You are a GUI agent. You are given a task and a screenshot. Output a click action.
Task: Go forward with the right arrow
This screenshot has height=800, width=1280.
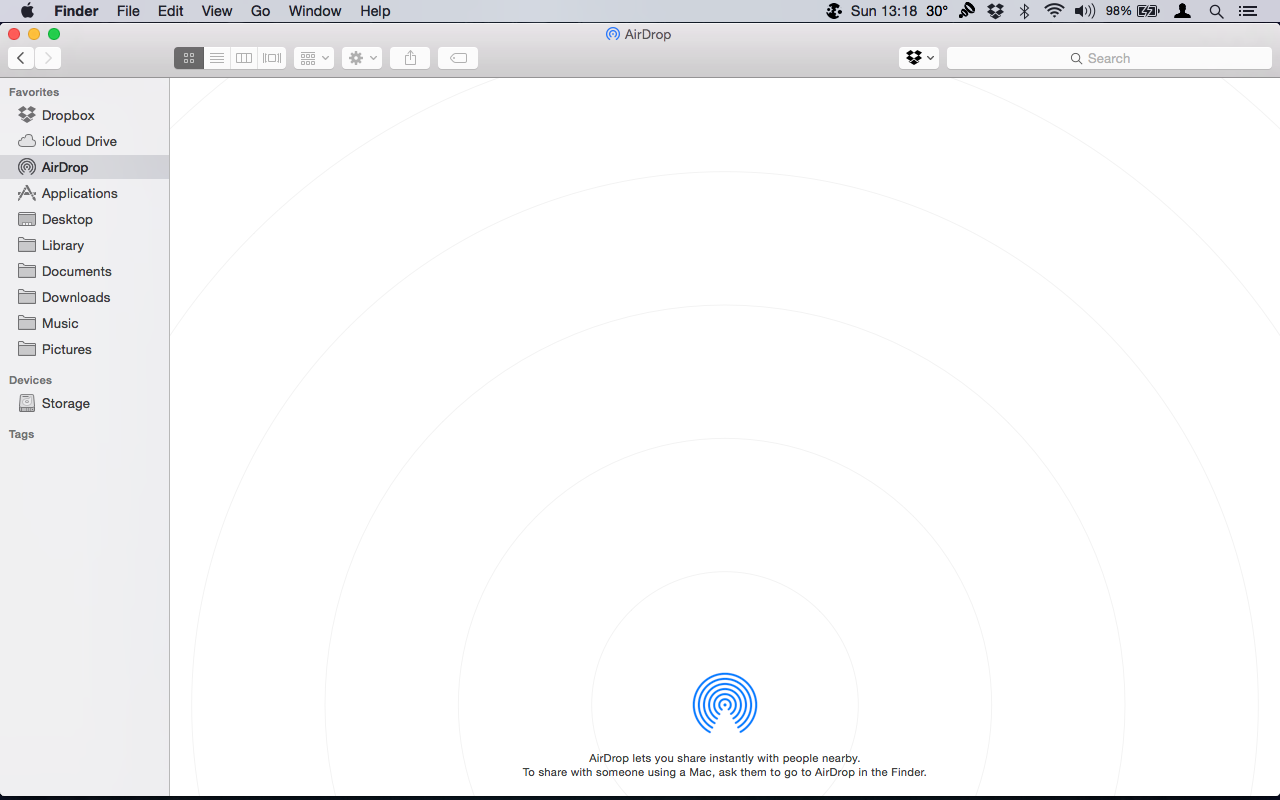(x=48, y=58)
